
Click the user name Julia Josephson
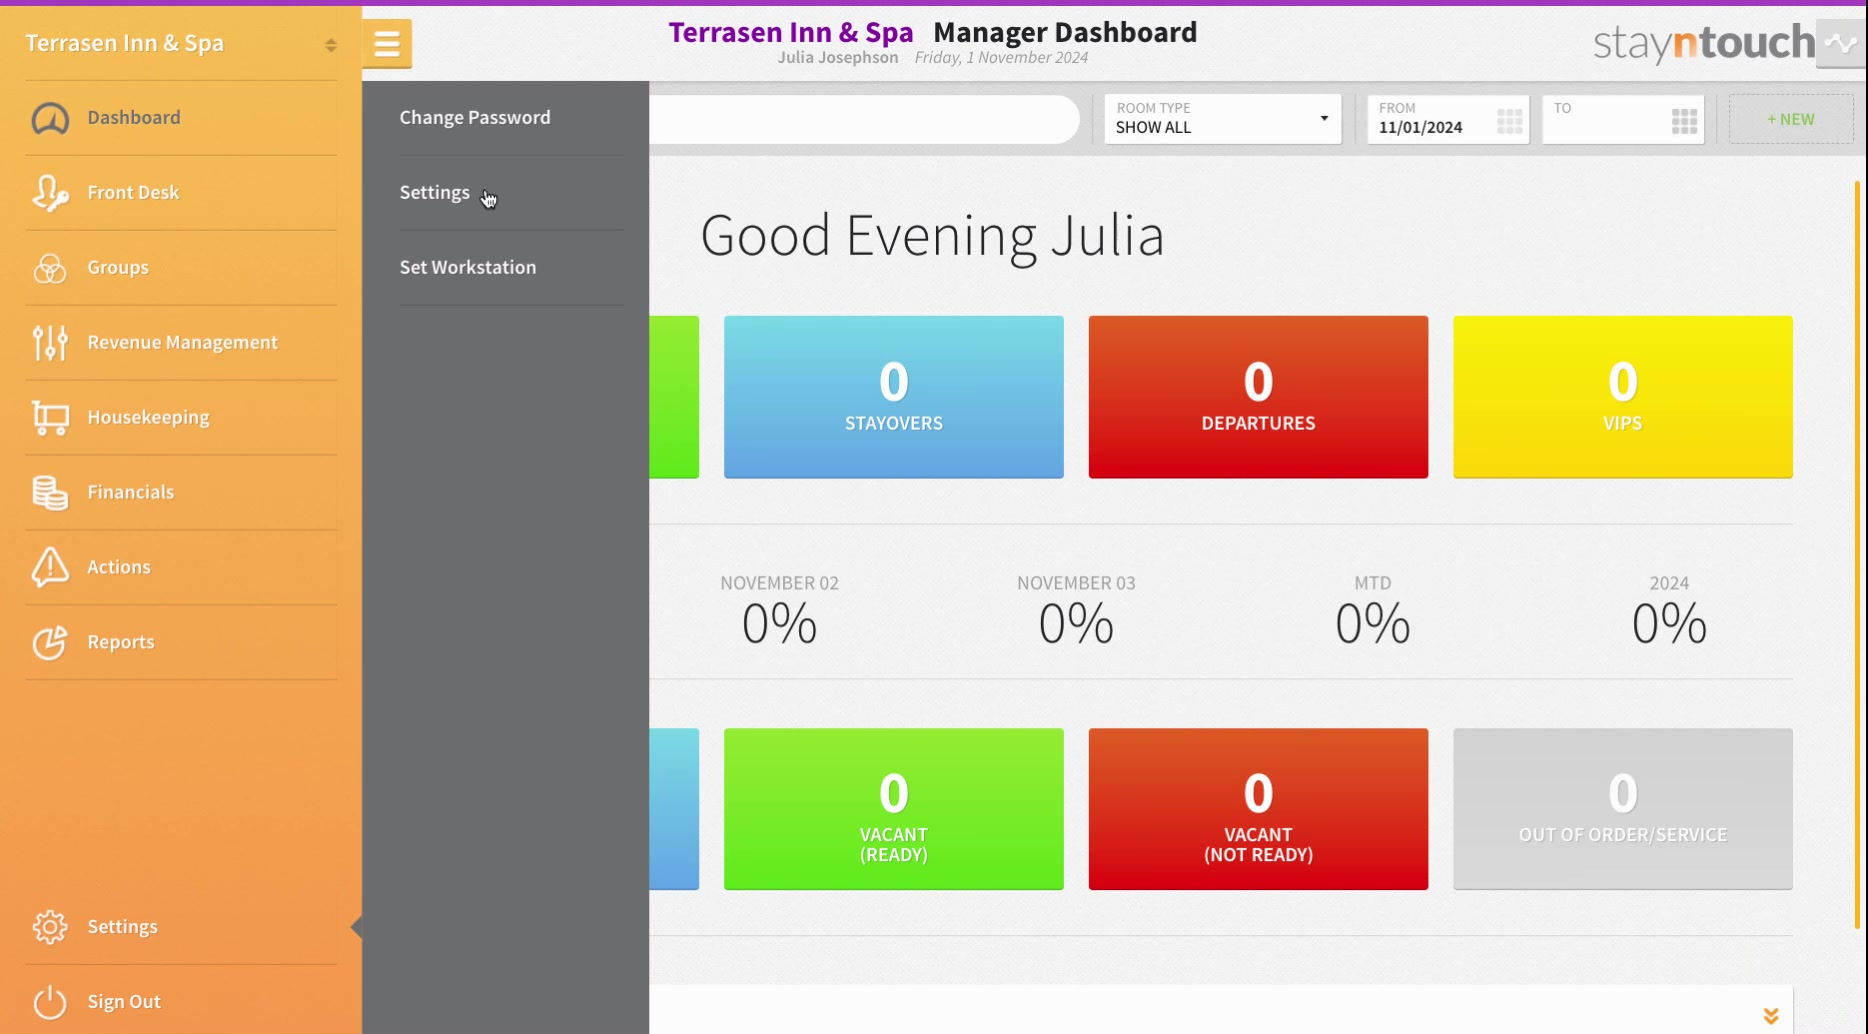[x=838, y=58]
